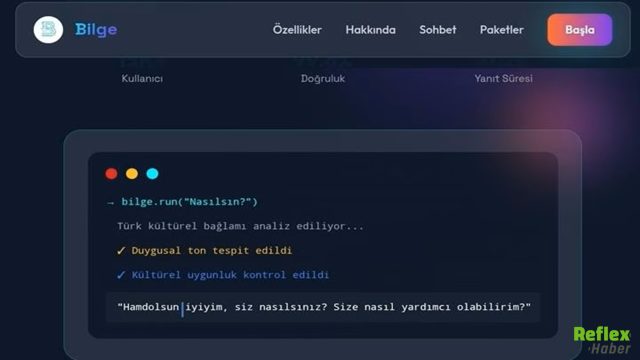
Task: Open the Özellikler menu item
Action: [x=297, y=30]
